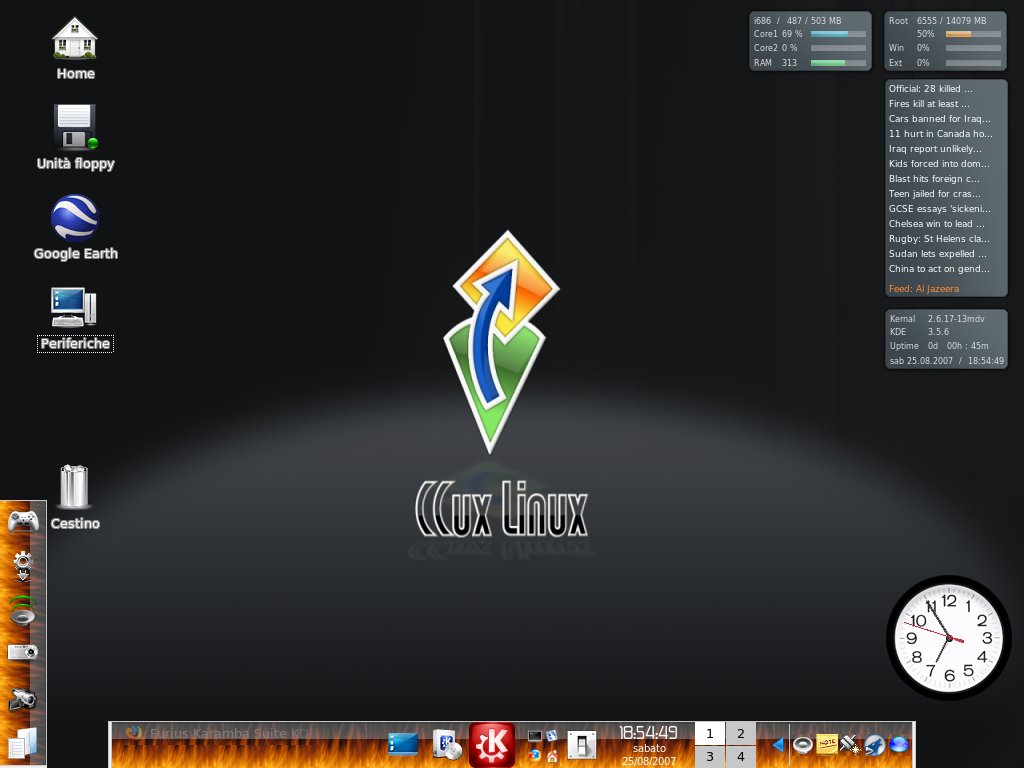
Task: Open headline '11 hurt in Canada ho...'
Action: click(940, 134)
